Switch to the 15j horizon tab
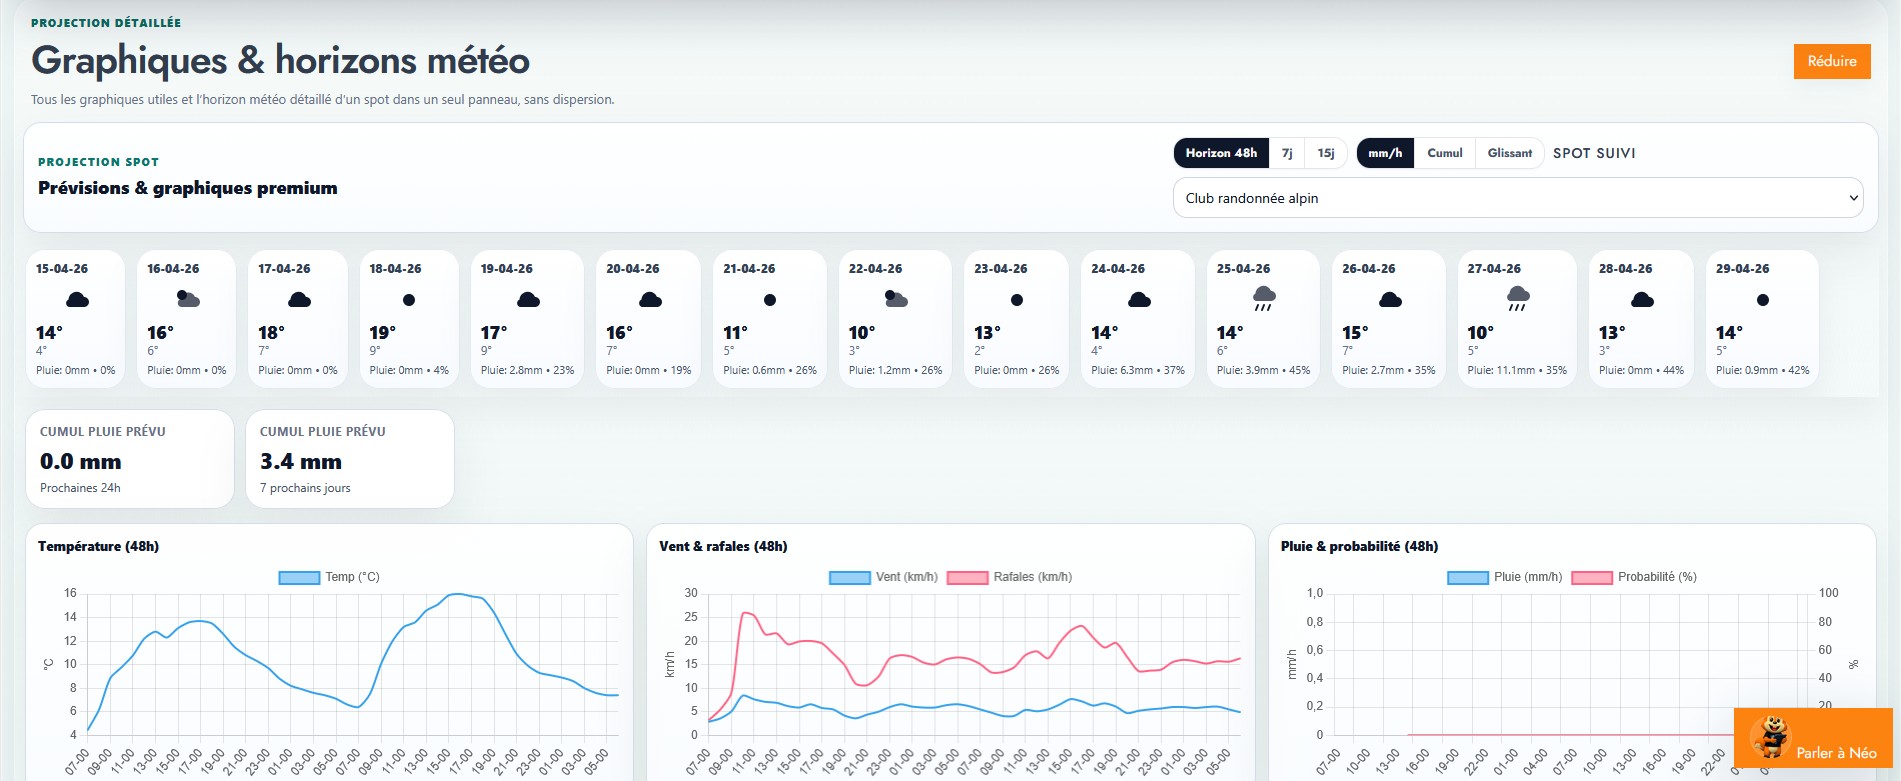This screenshot has width=1901, height=781. 1325,153
